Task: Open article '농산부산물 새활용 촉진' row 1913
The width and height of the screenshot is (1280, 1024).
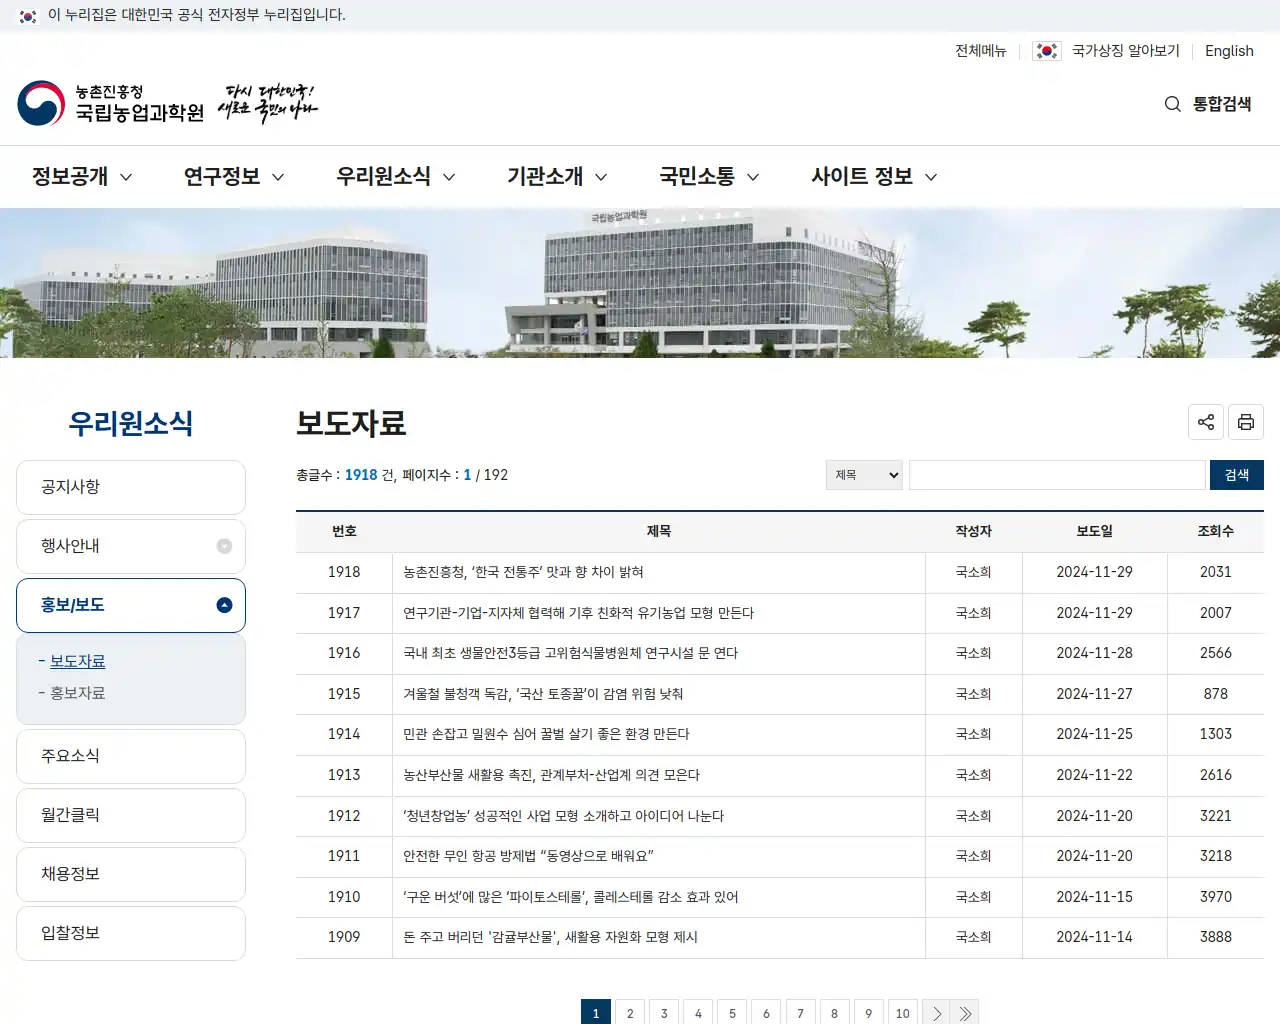Action: [x=551, y=775]
